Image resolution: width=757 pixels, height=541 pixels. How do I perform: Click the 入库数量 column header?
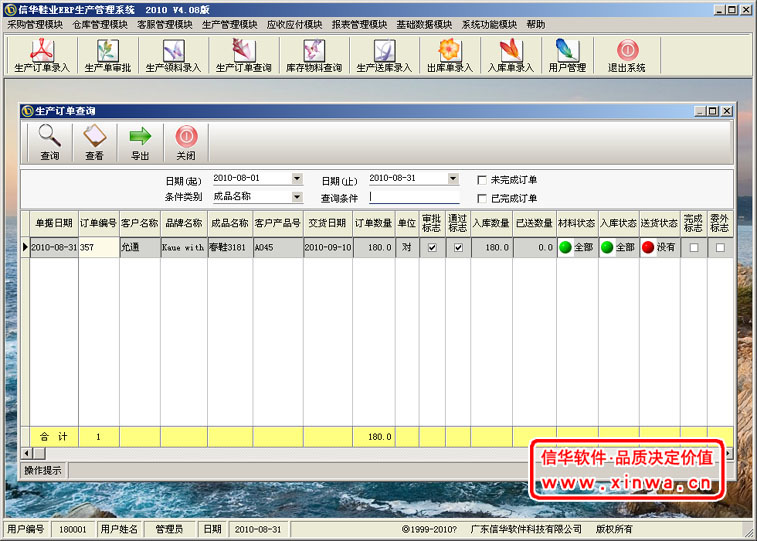(x=491, y=223)
